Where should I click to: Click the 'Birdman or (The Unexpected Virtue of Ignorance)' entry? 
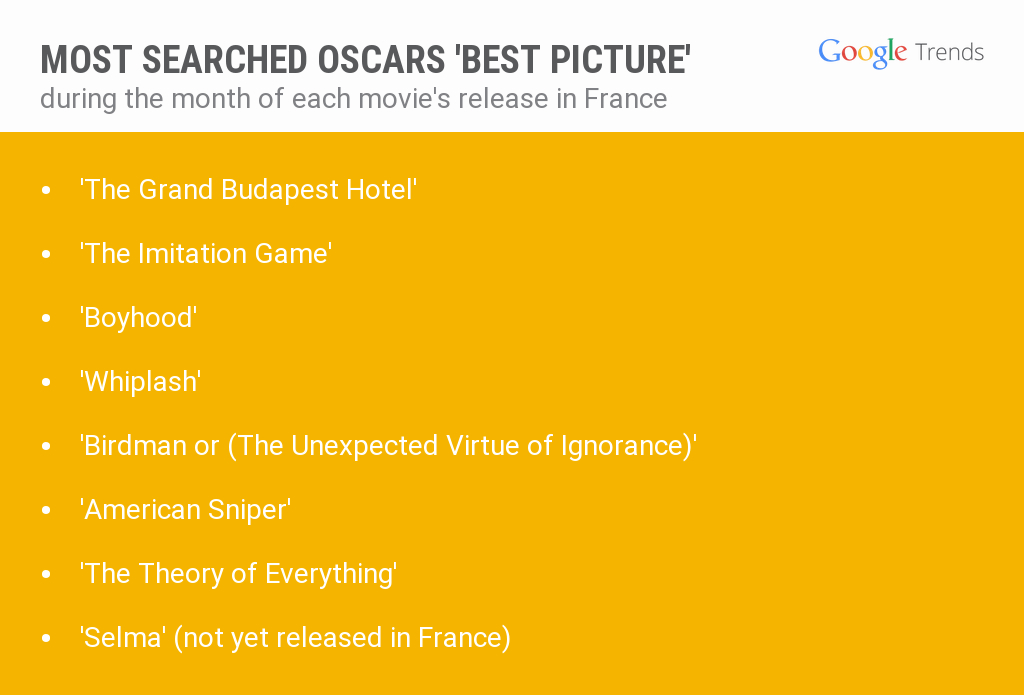[x=388, y=445]
